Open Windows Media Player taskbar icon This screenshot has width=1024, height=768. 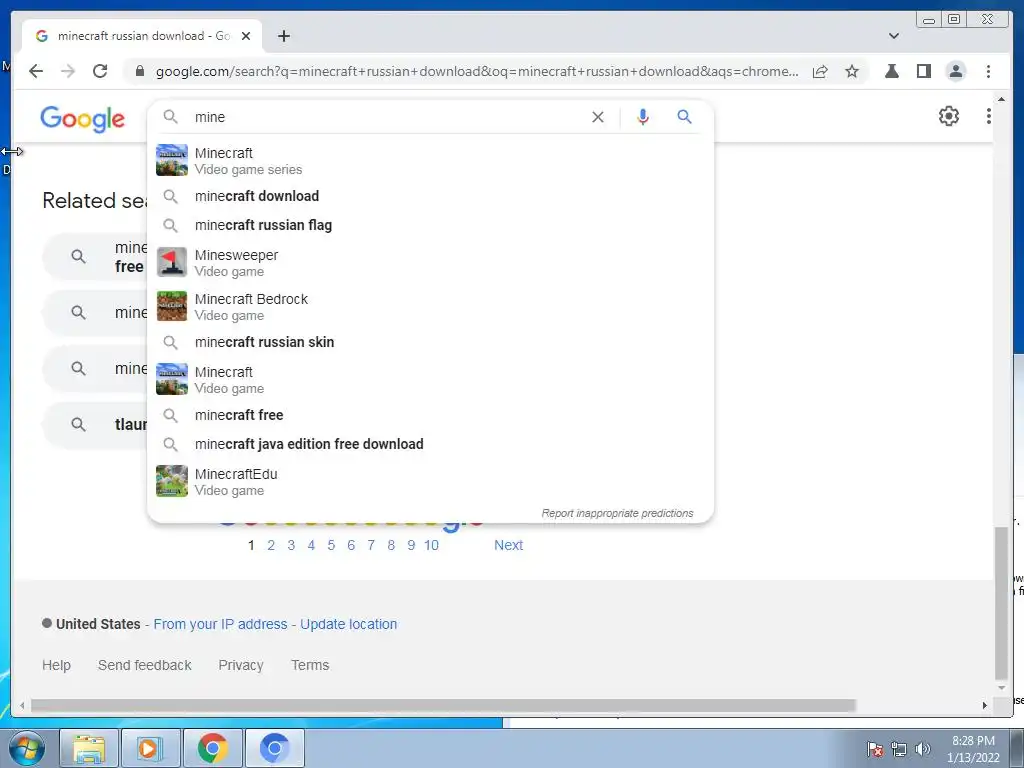(x=150, y=748)
